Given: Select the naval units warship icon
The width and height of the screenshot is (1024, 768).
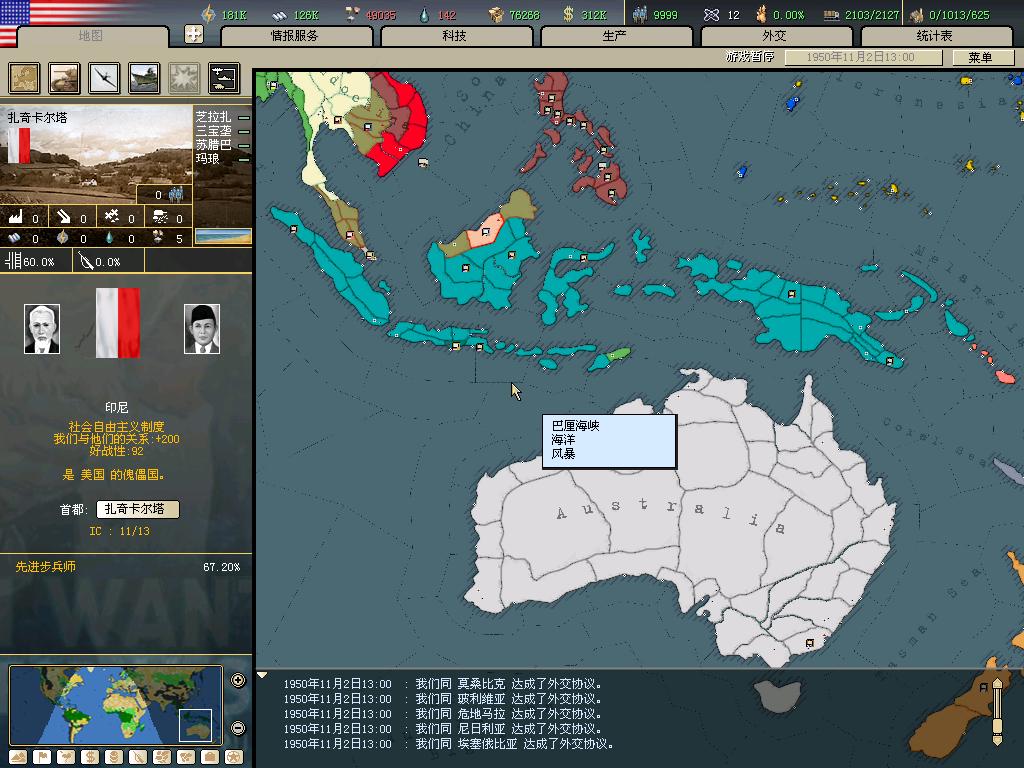Looking at the screenshot, I should (x=144, y=77).
